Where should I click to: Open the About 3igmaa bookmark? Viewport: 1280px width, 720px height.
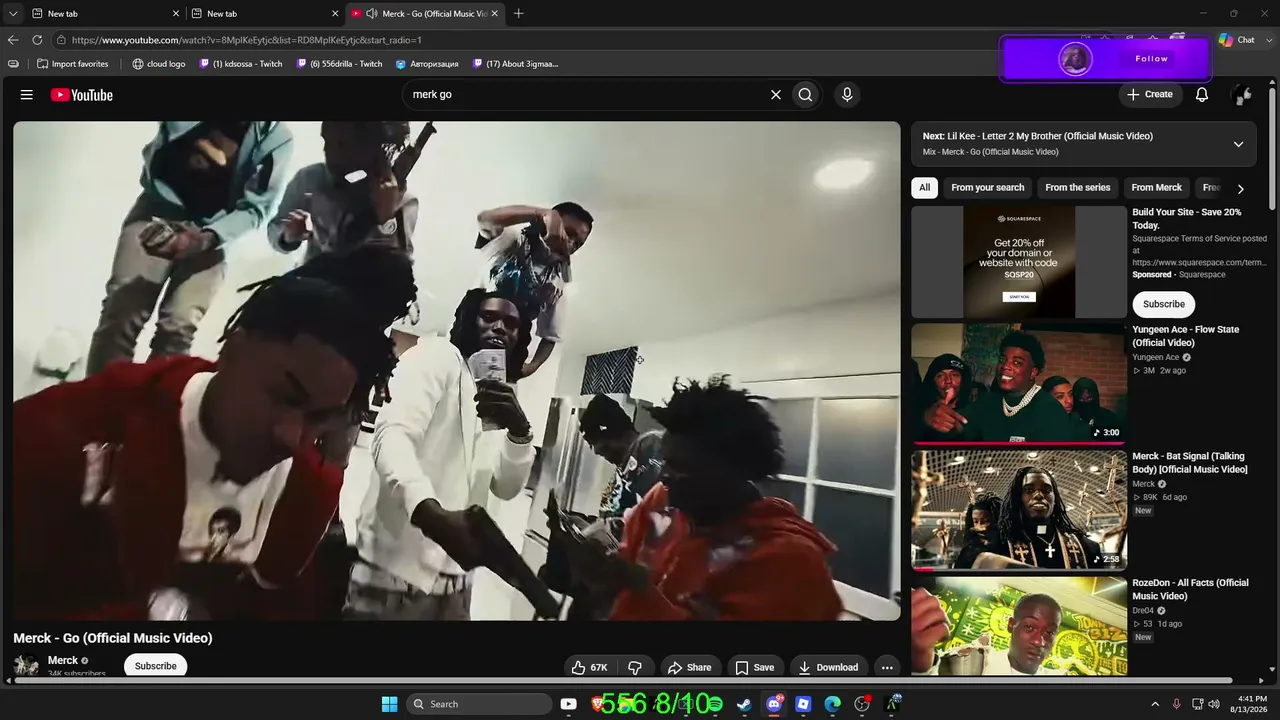coord(515,64)
